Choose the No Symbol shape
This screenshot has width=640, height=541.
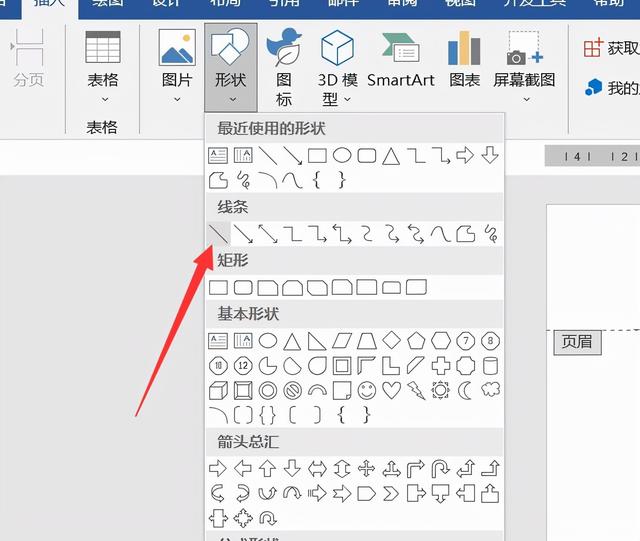[293, 391]
